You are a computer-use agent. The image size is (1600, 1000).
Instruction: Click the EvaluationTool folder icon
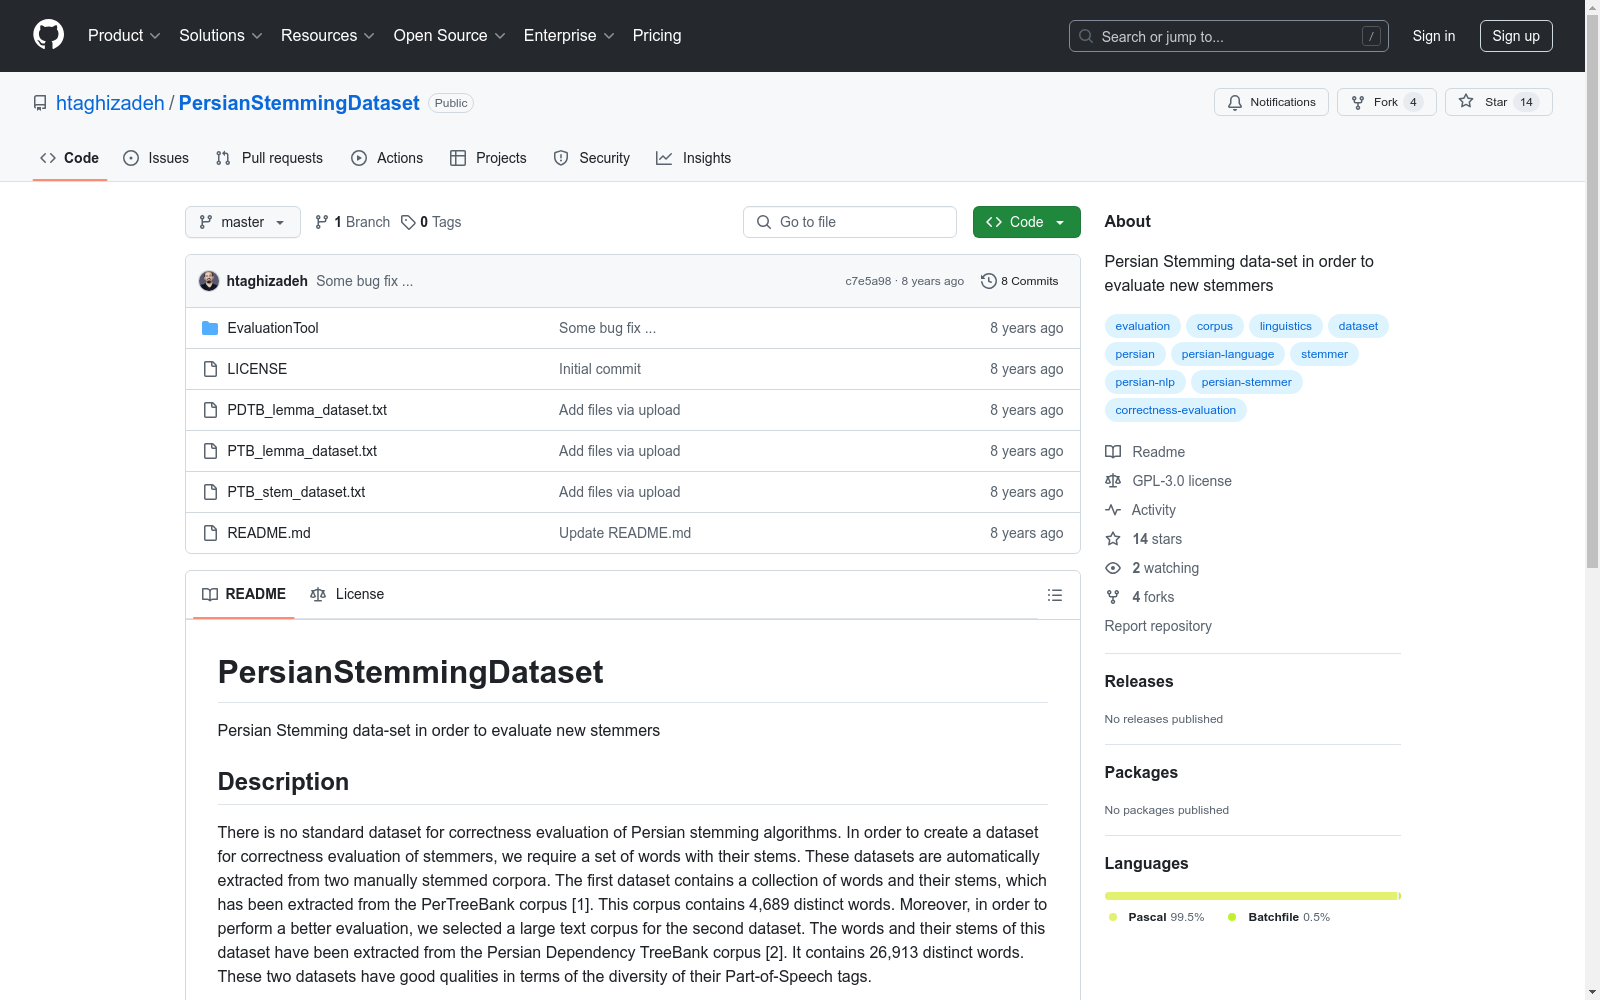210,328
